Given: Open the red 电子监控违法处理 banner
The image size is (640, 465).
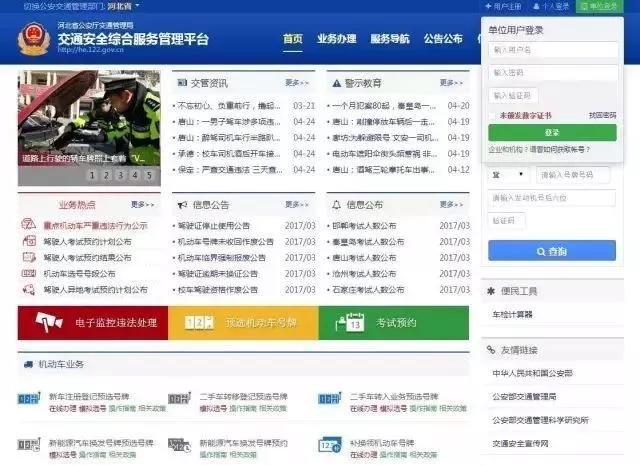Looking at the screenshot, I should 93,323.
